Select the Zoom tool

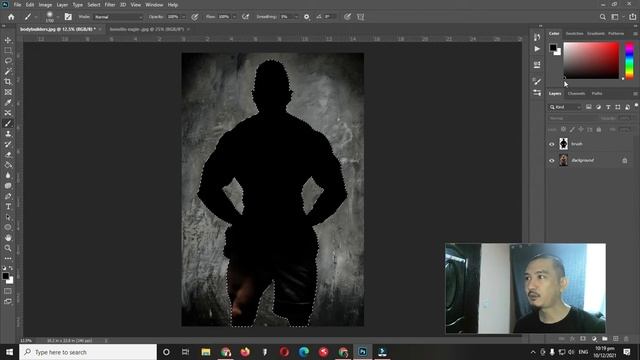pyautogui.click(x=8, y=248)
